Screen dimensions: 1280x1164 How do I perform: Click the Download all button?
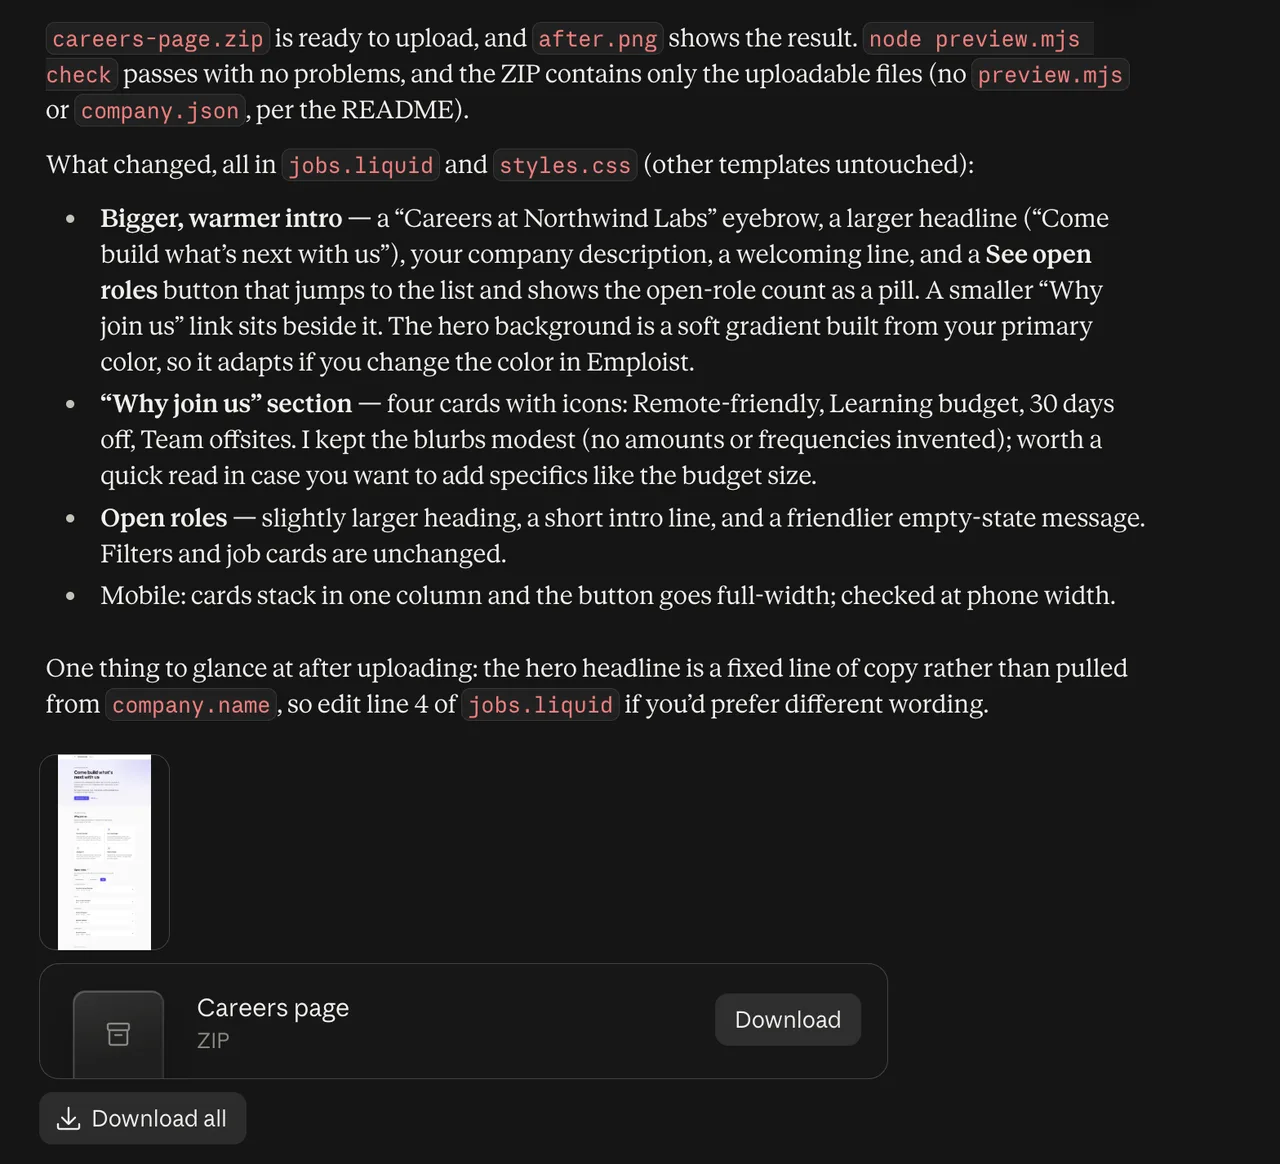[x=143, y=1118]
